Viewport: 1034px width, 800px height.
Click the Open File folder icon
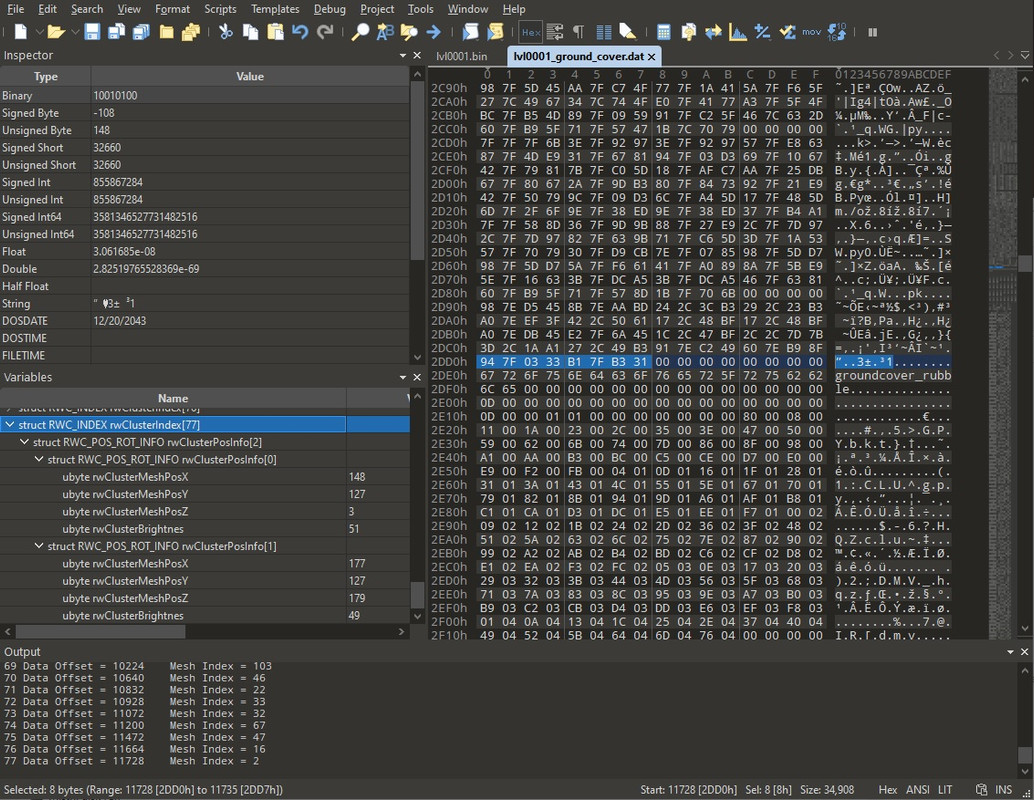(x=56, y=32)
